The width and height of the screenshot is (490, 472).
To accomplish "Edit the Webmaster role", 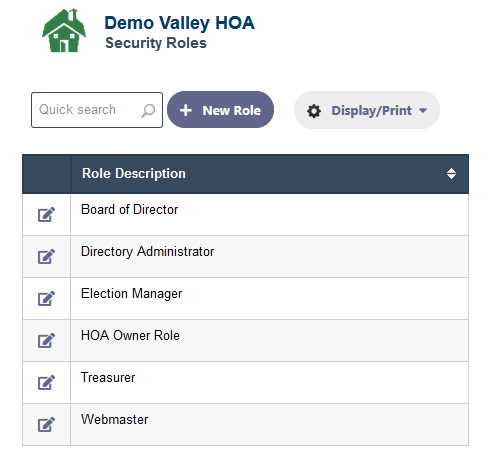I will (x=46, y=425).
